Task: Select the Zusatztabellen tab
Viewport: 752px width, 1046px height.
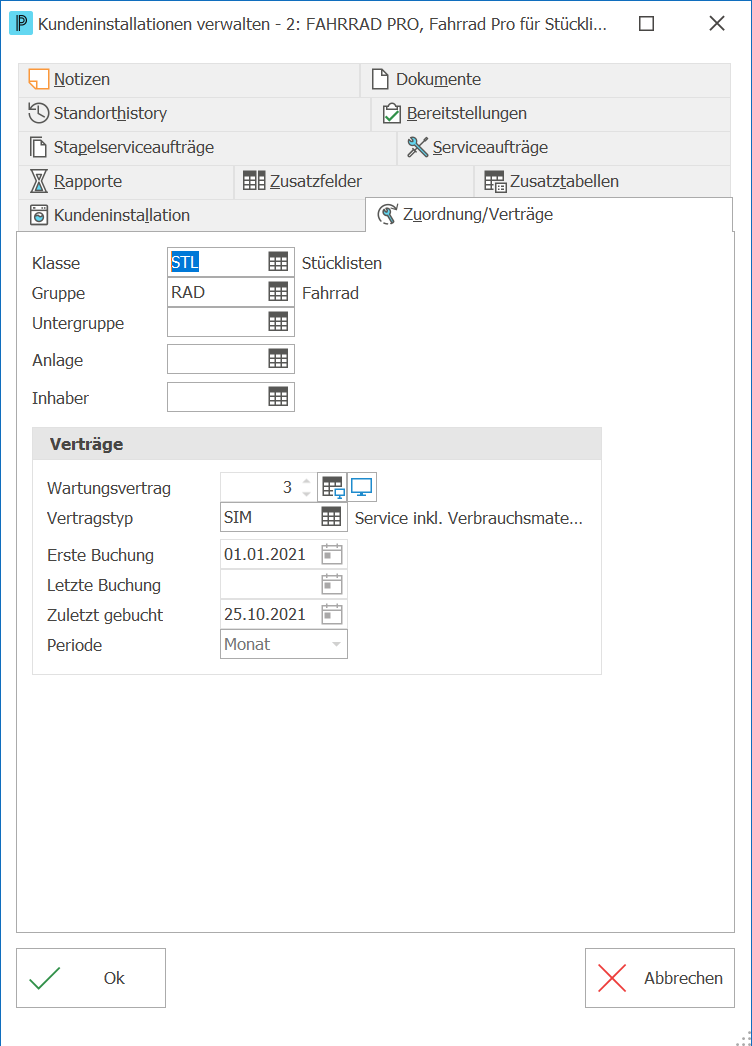Action: pyautogui.click(x=603, y=181)
